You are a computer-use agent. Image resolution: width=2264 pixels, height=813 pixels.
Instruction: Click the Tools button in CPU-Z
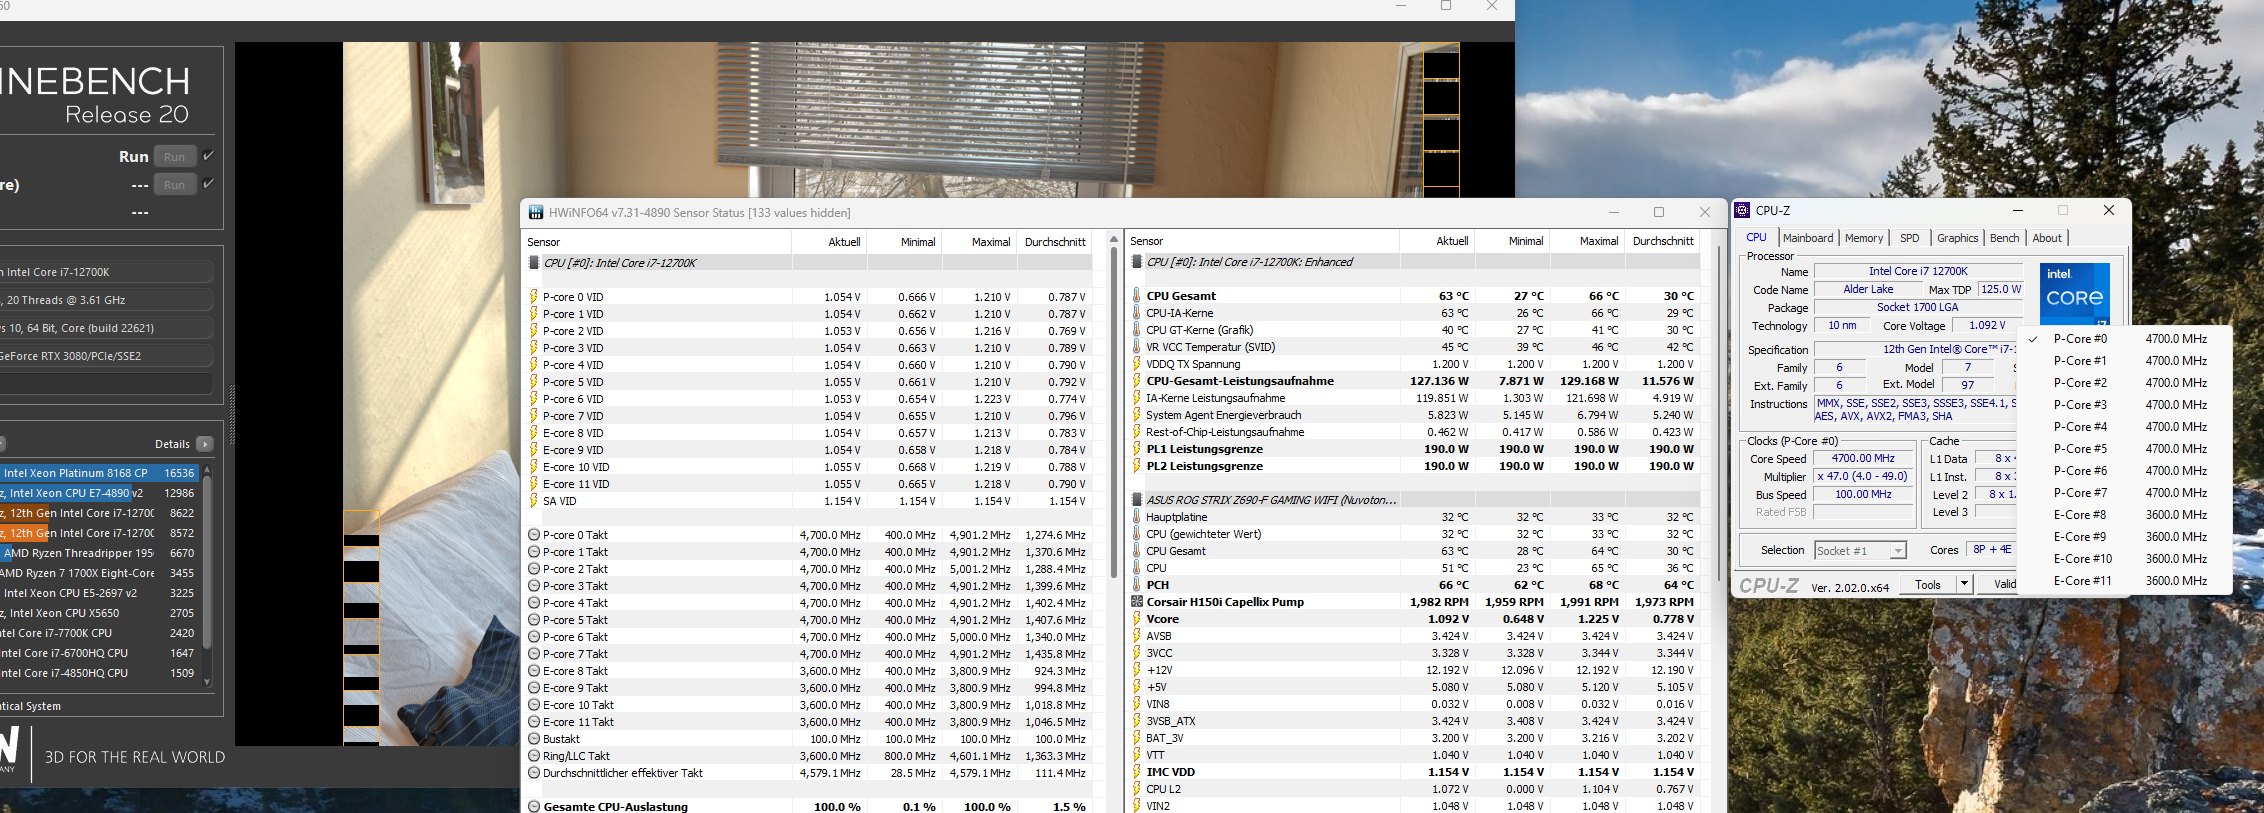[1928, 585]
